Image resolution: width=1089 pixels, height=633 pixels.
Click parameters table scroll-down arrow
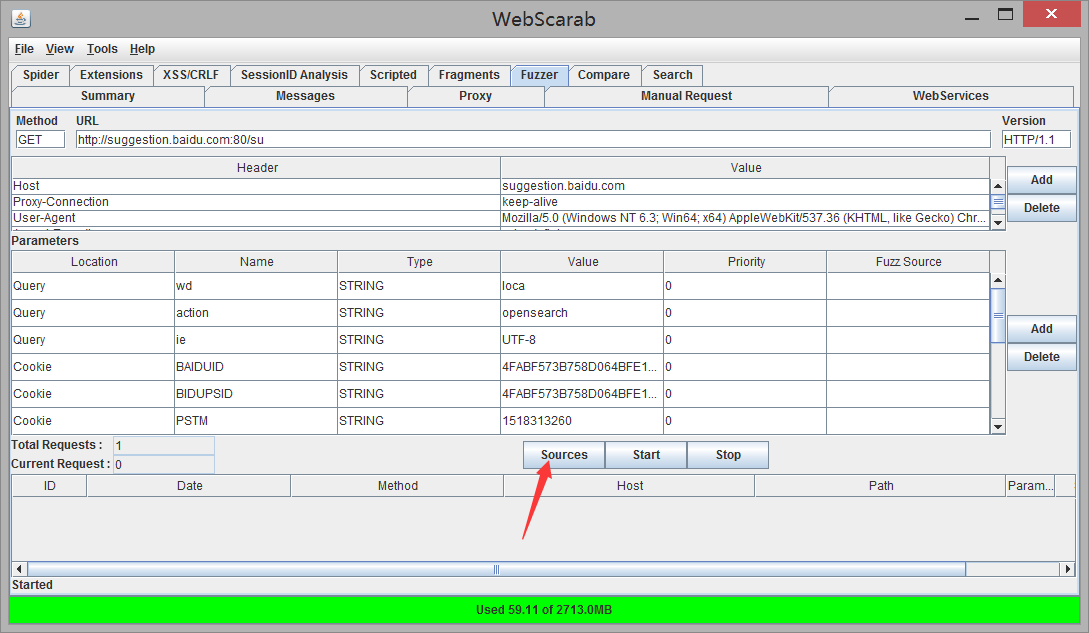point(998,427)
